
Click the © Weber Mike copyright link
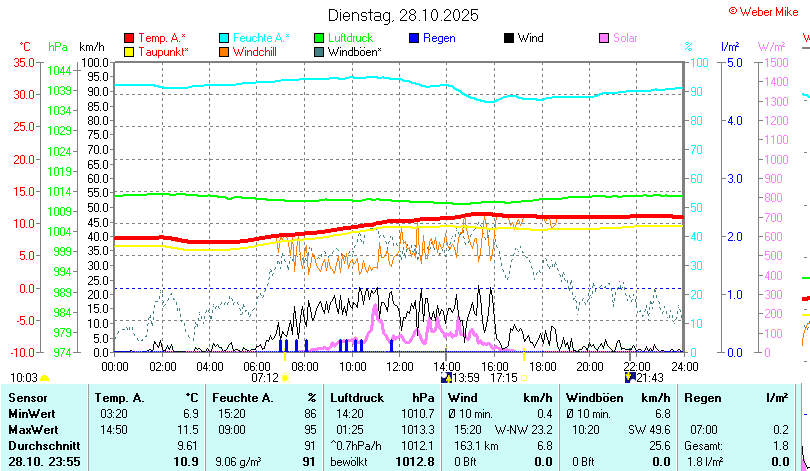click(x=765, y=10)
